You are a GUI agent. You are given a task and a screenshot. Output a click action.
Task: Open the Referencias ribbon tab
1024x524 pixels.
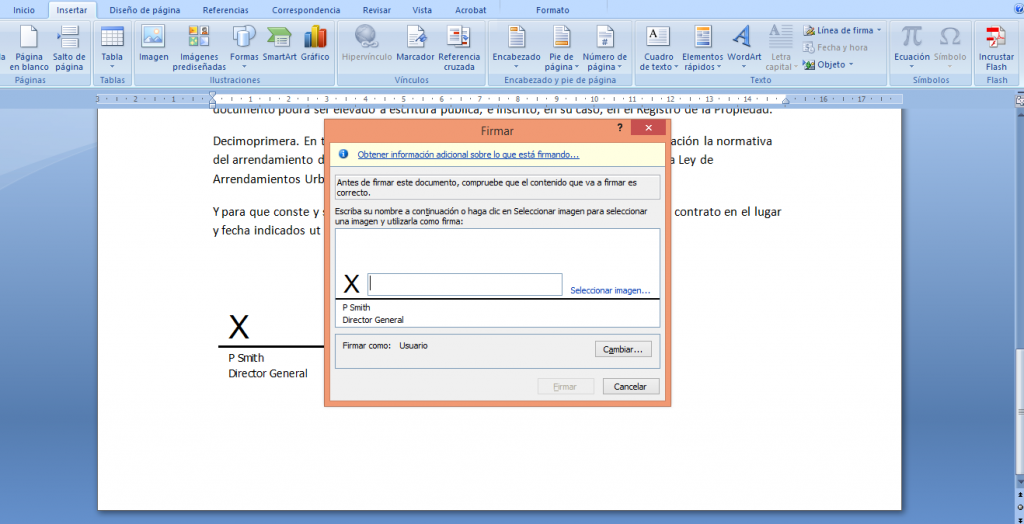225,9
